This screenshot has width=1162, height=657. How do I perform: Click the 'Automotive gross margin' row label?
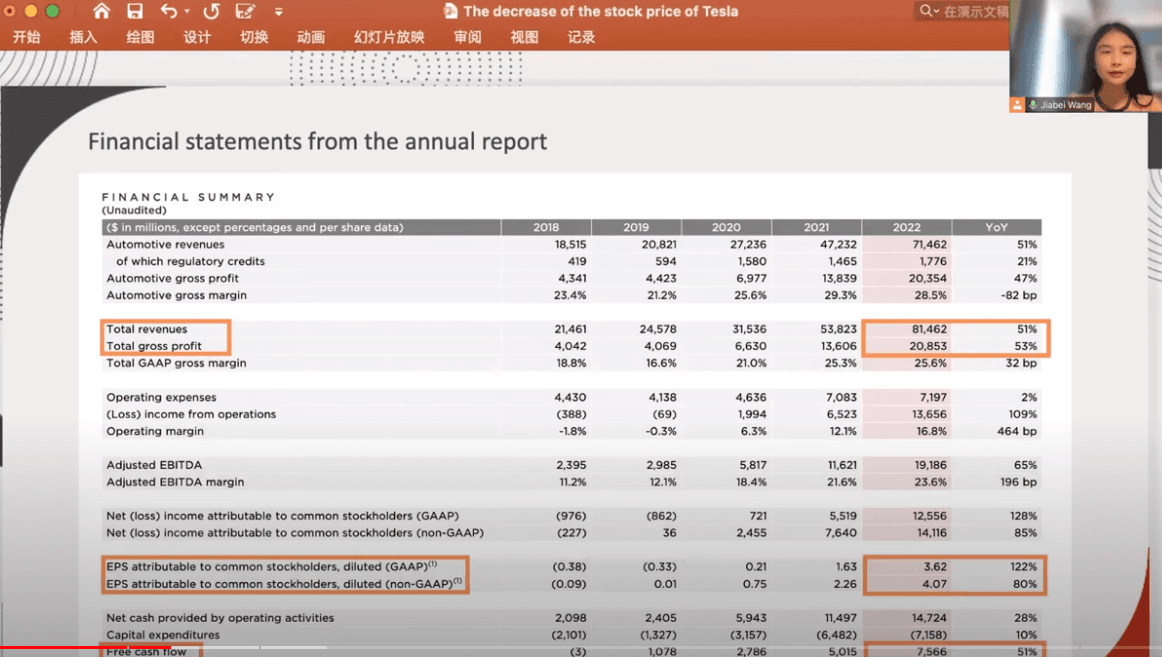(176, 296)
